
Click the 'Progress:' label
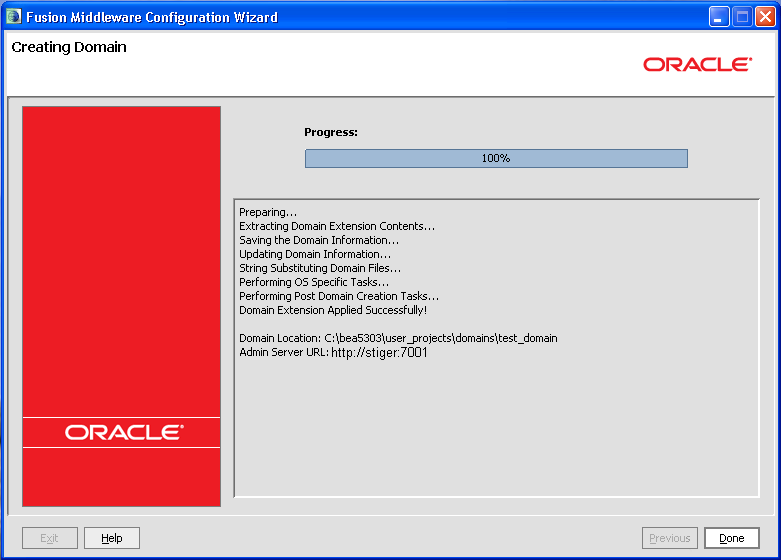[x=331, y=133]
